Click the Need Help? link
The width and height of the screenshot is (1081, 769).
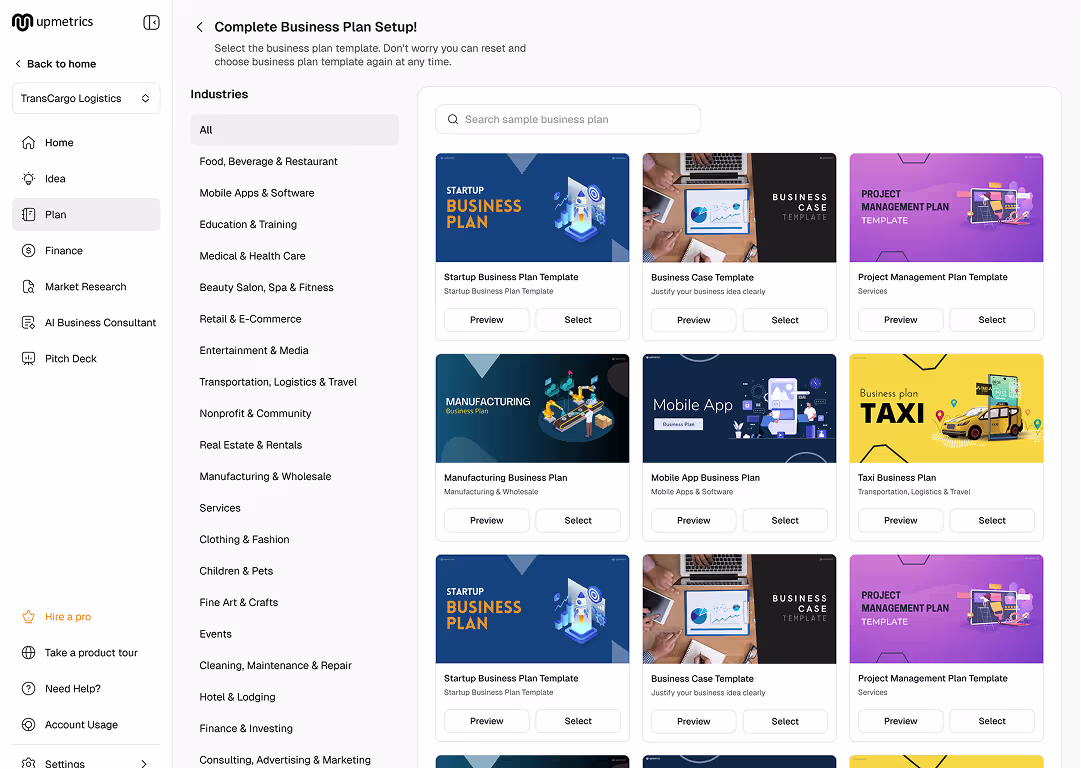click(72, 688)
